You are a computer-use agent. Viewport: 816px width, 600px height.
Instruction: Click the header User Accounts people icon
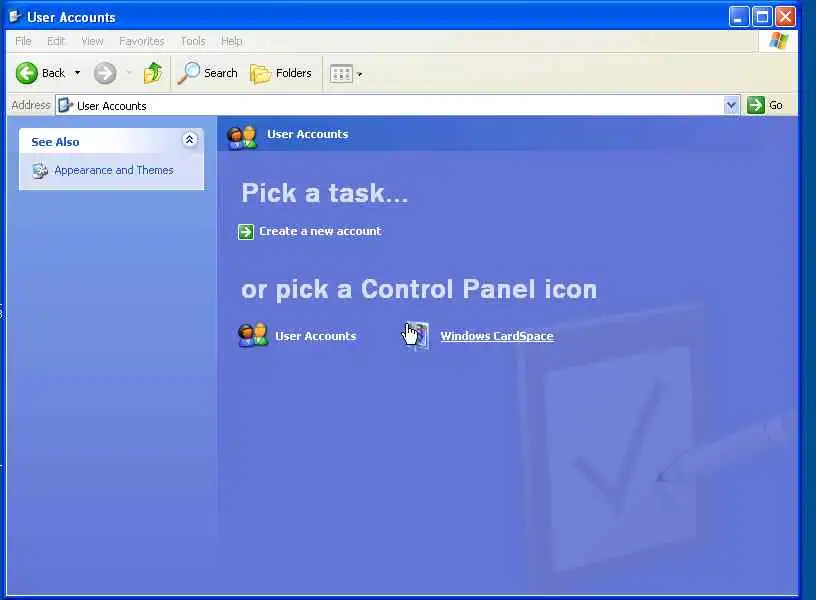pos(242,137)
